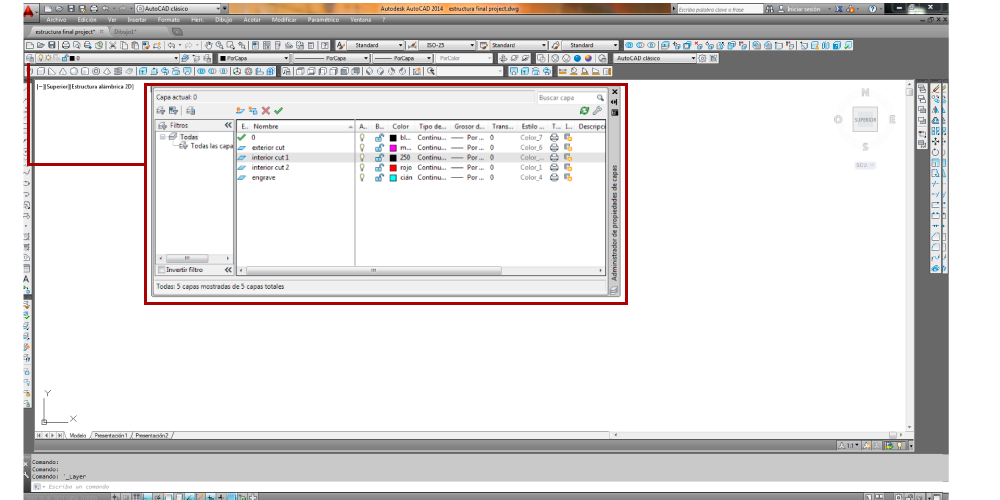Image resolution: width=1000 pixels, height=500 pixels.
Task: Collapse the Filtros tree with chevron
Action: tap(228, 126)
